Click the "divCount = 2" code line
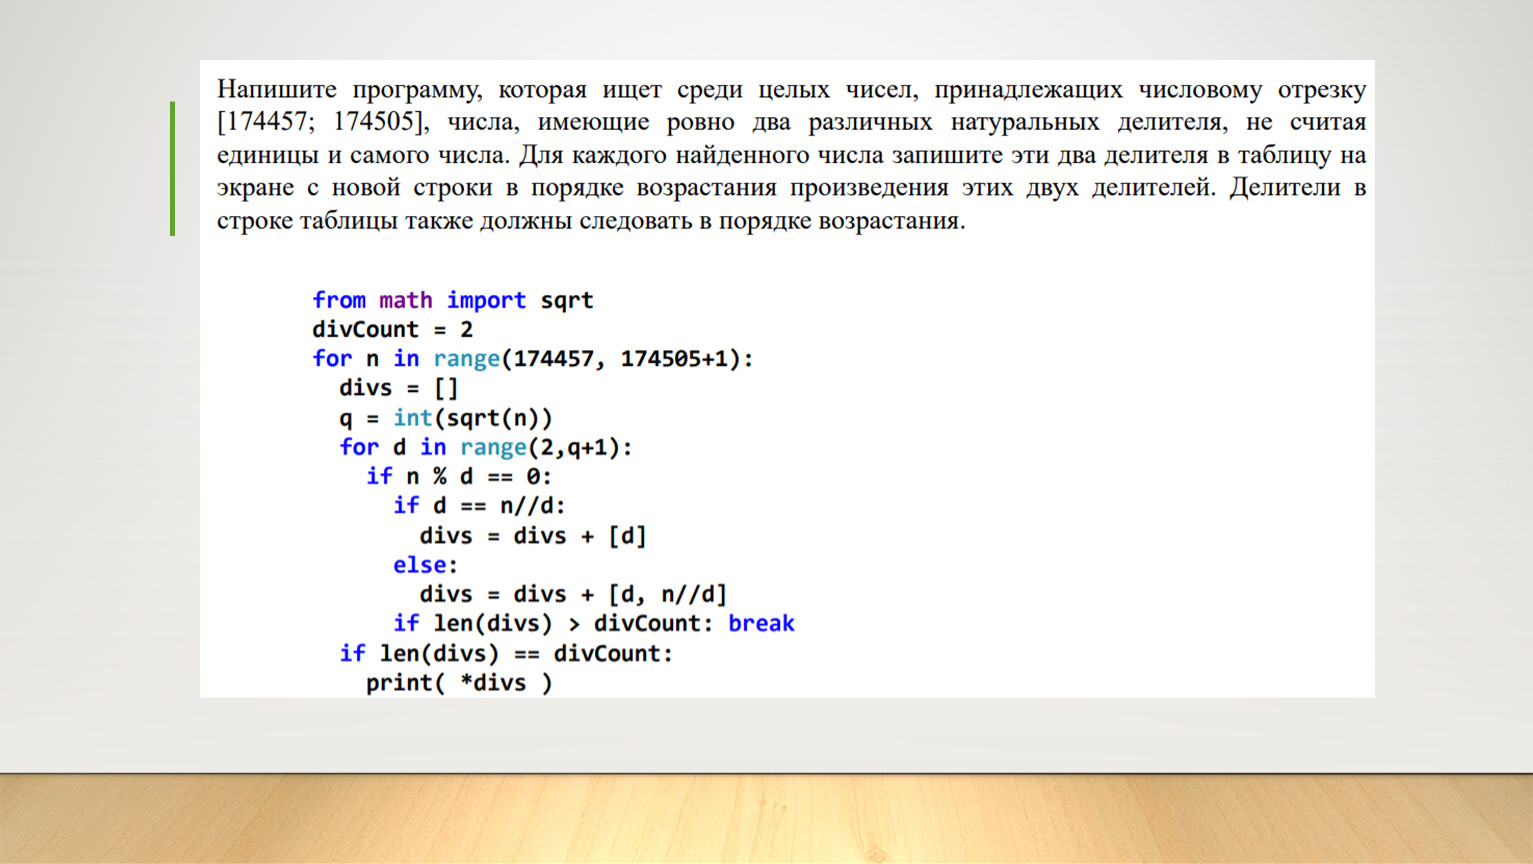1533x864 pixels. click(x=392, y=329)
